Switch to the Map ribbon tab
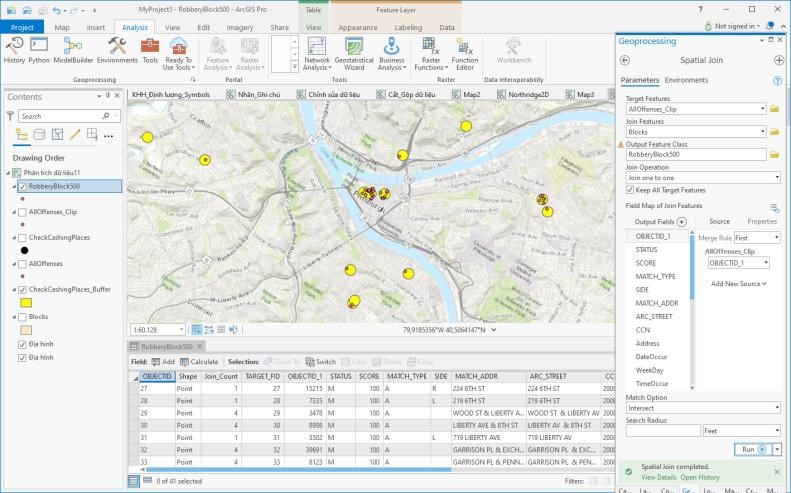Screen dimensions: 791x493 coord(62,27)
